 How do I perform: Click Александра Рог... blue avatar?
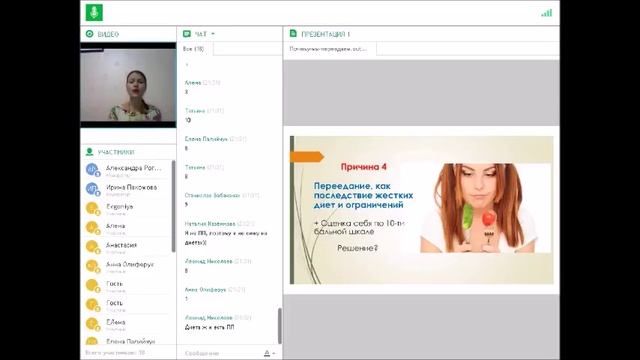pyautogui.click(x=92, y=169)
